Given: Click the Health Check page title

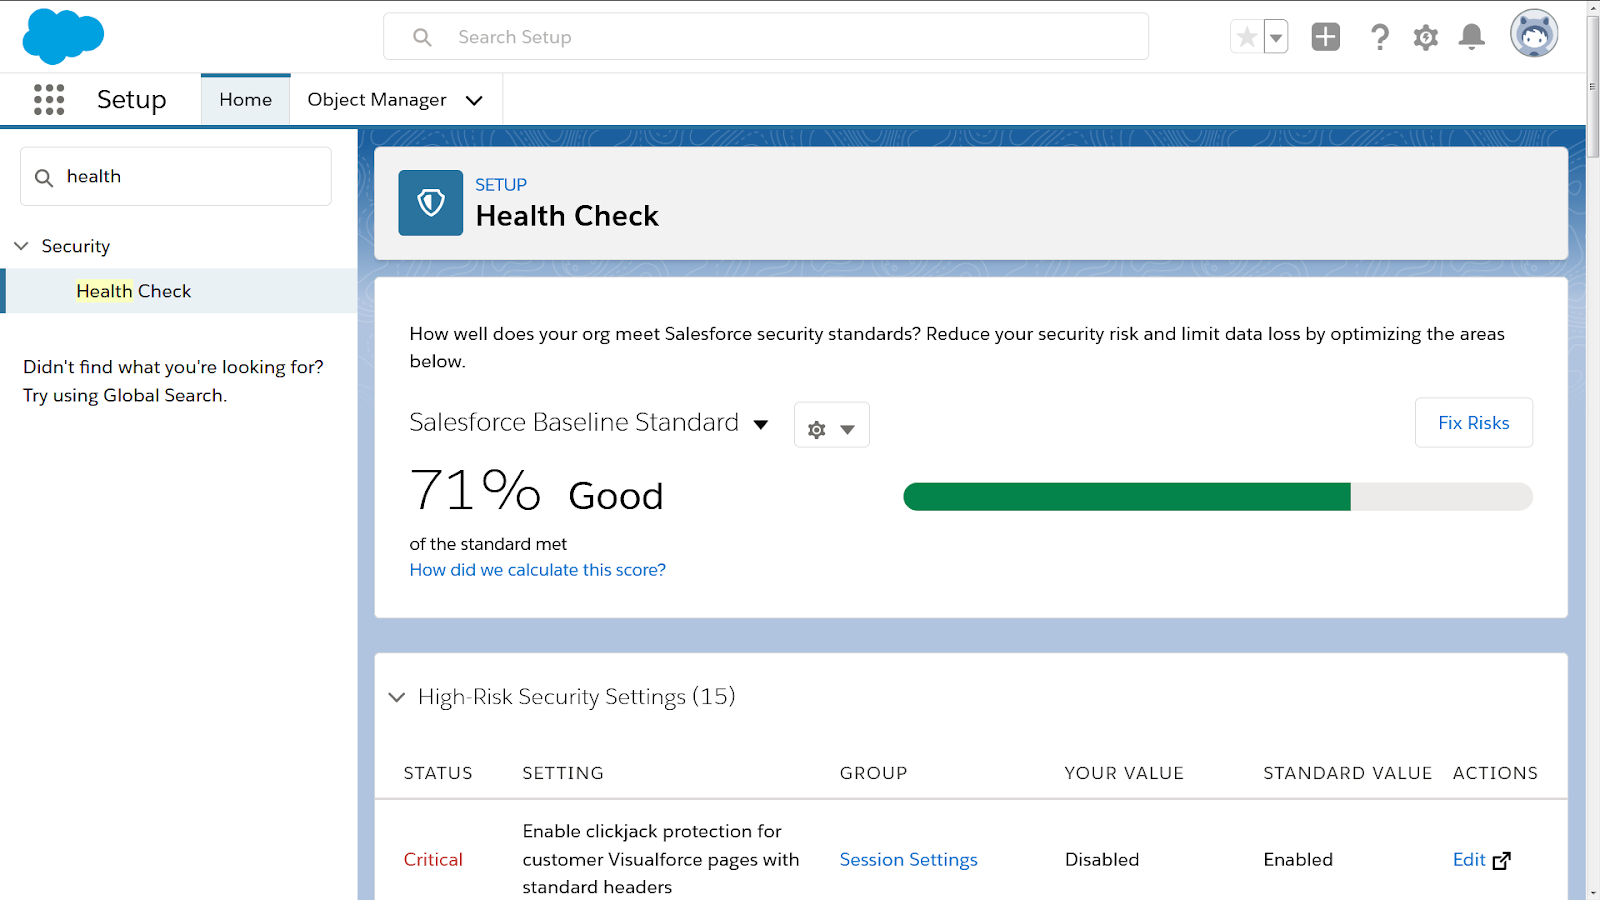Looking at the screenshot, I should click(567, 216).
